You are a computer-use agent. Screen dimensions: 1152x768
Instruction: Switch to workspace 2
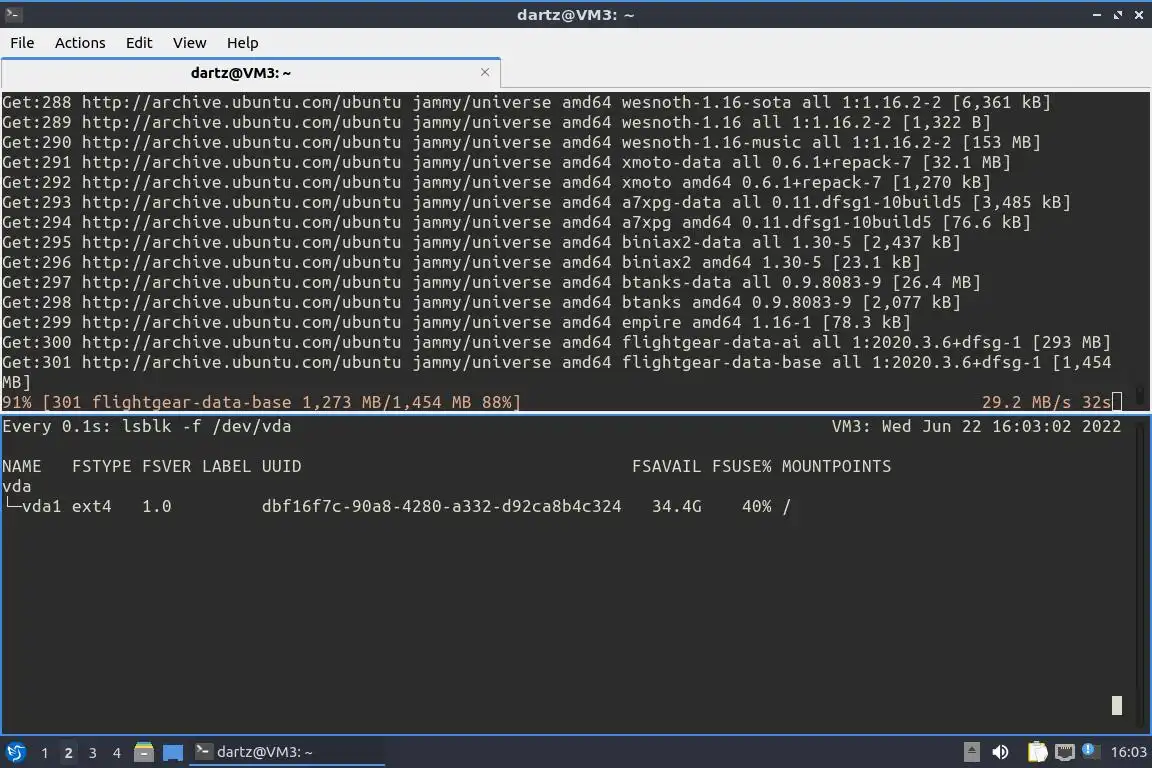(68, 753)
